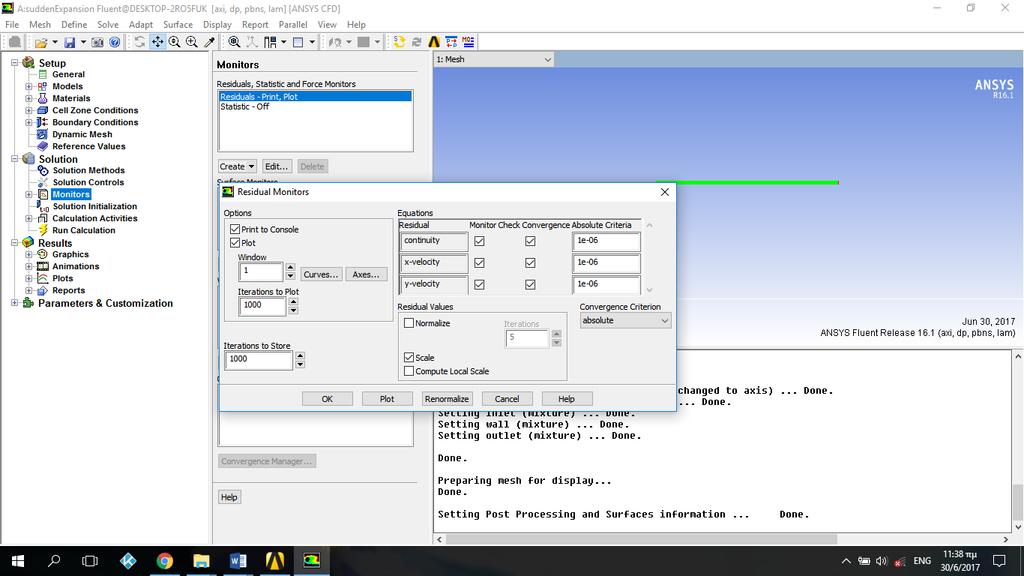Select Solution Methods in the tree

point(89,170)
